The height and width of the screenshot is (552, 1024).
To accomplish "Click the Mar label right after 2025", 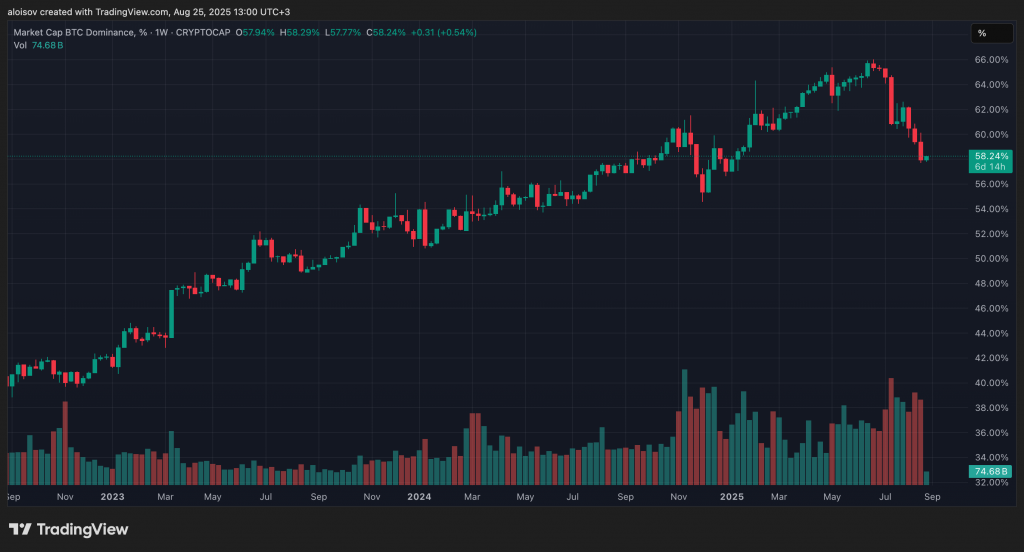I will coord(778,496).
